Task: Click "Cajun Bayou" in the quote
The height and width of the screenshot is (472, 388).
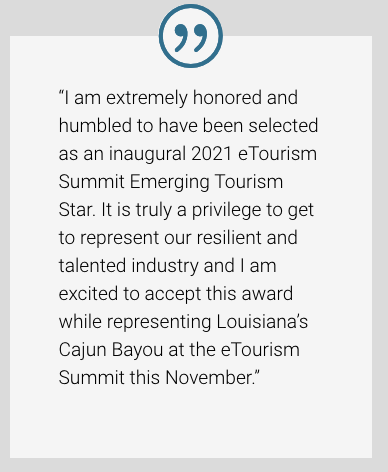Action: click(111, 351)
